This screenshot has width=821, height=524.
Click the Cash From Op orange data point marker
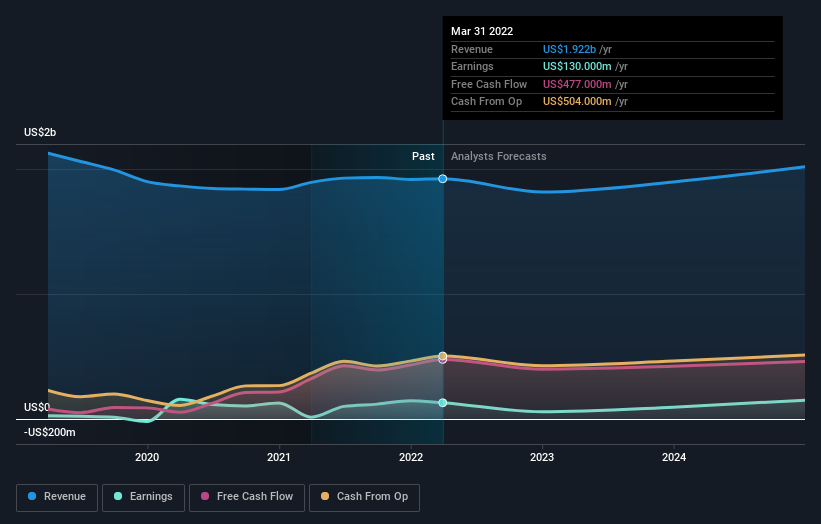(x=443, y=355)
